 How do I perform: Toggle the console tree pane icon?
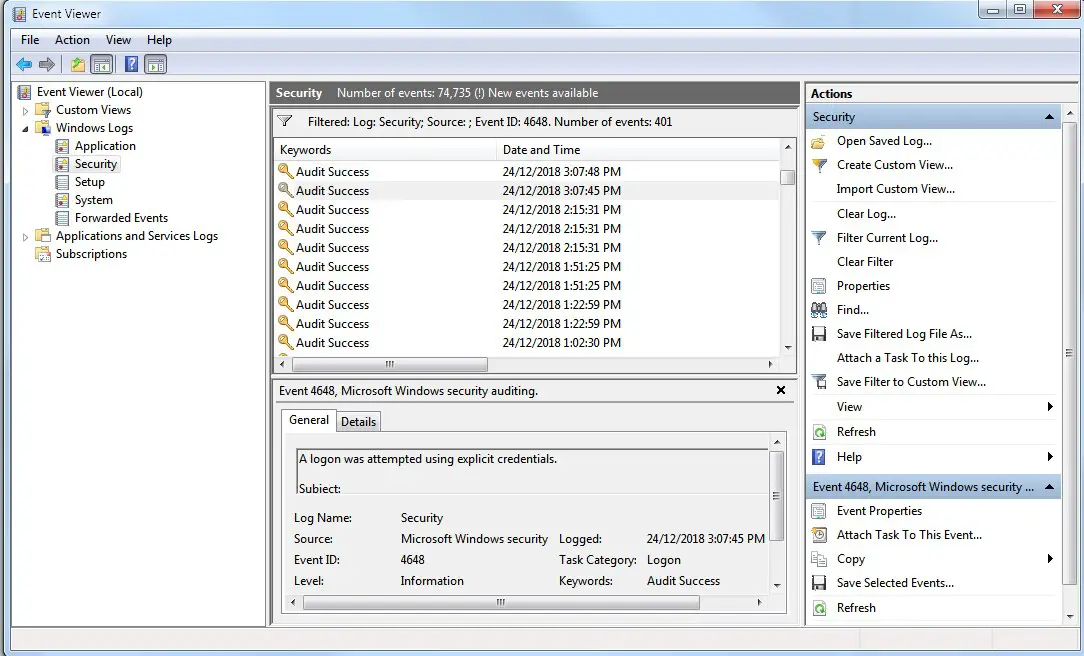point(102,65)
